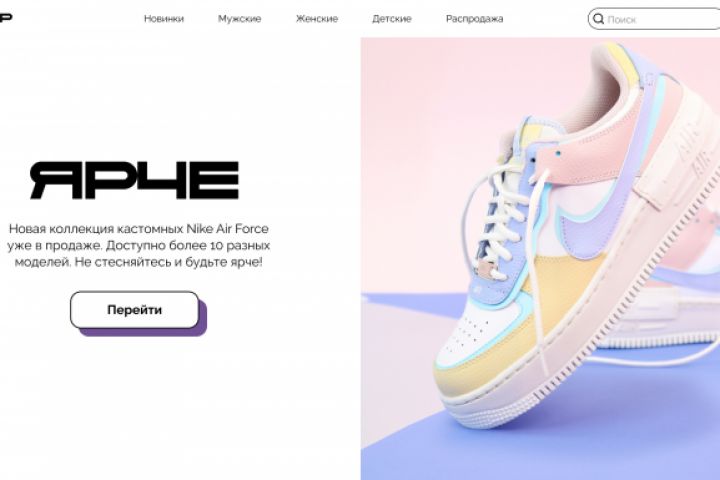Image resolution: width=720 pixels, height=480 pixels.
Task: Click the ЯРЧЕ headline text
Action: point(135,180)
